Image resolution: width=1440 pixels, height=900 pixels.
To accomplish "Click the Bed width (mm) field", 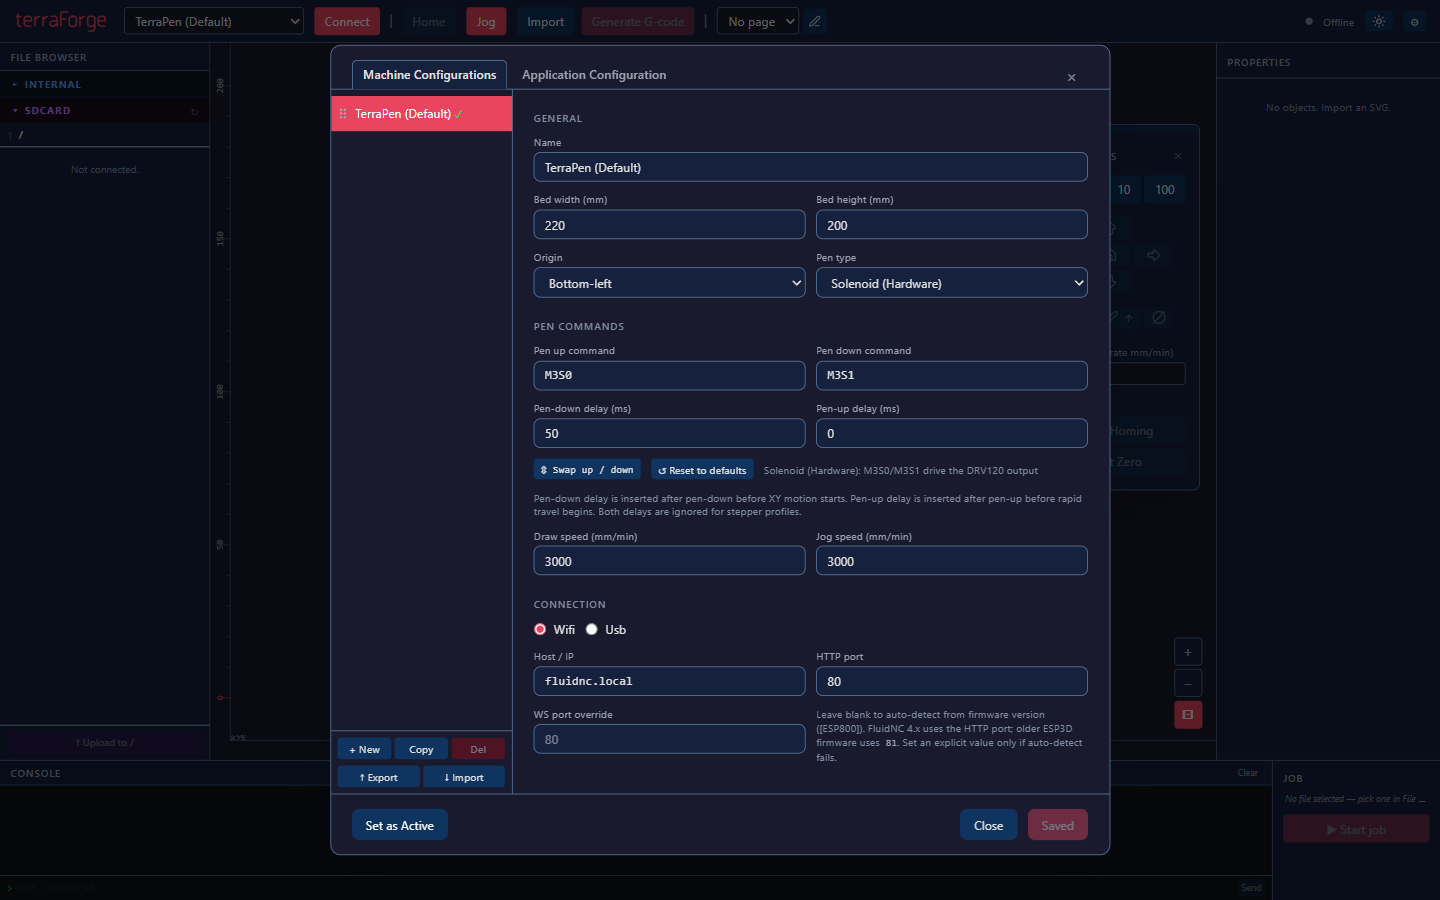I will click(669, 225).
